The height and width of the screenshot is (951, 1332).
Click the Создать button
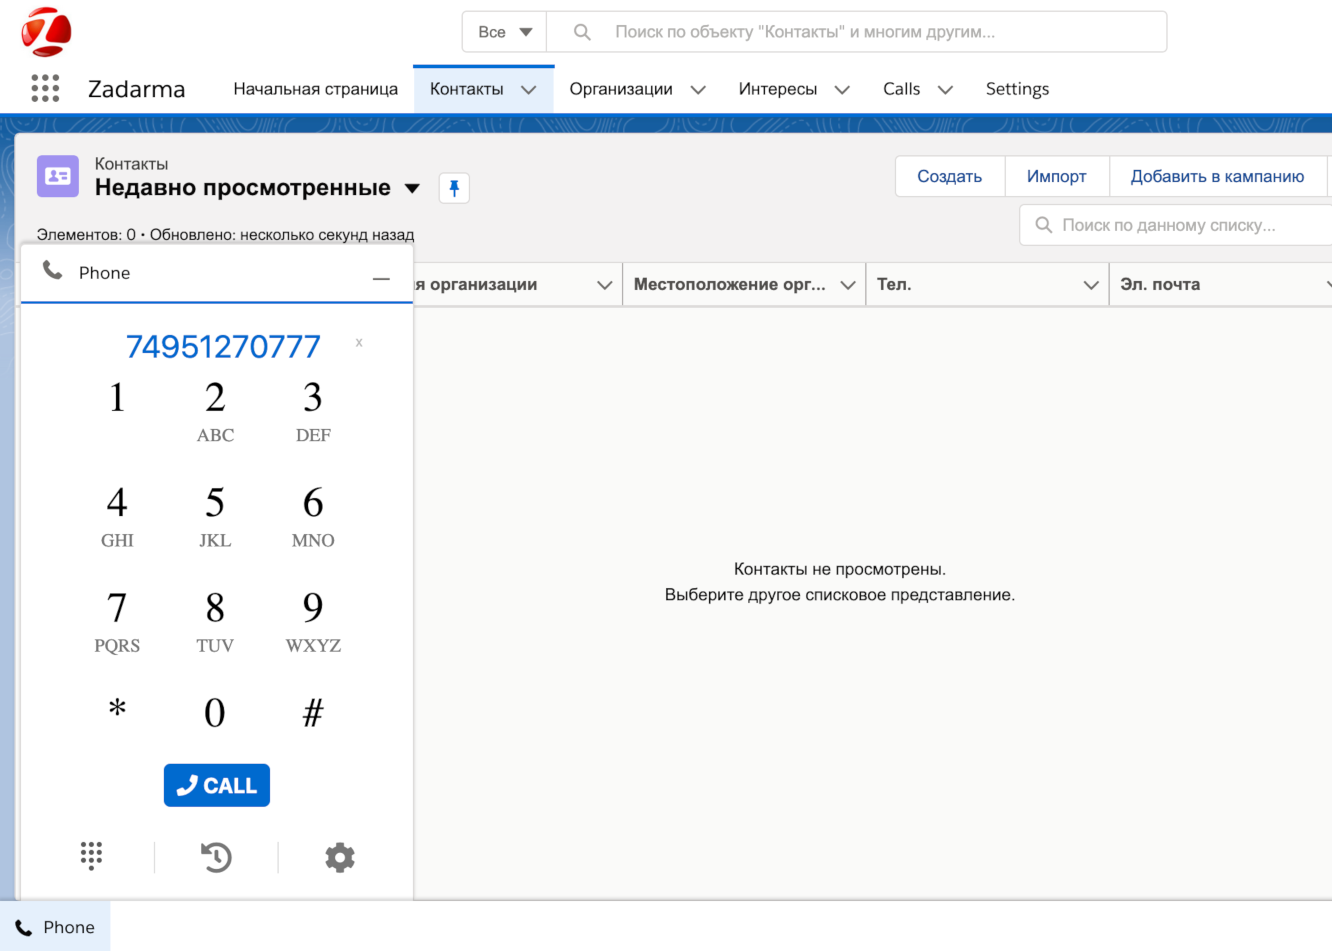pyautogui.click(x=948, y=176)
